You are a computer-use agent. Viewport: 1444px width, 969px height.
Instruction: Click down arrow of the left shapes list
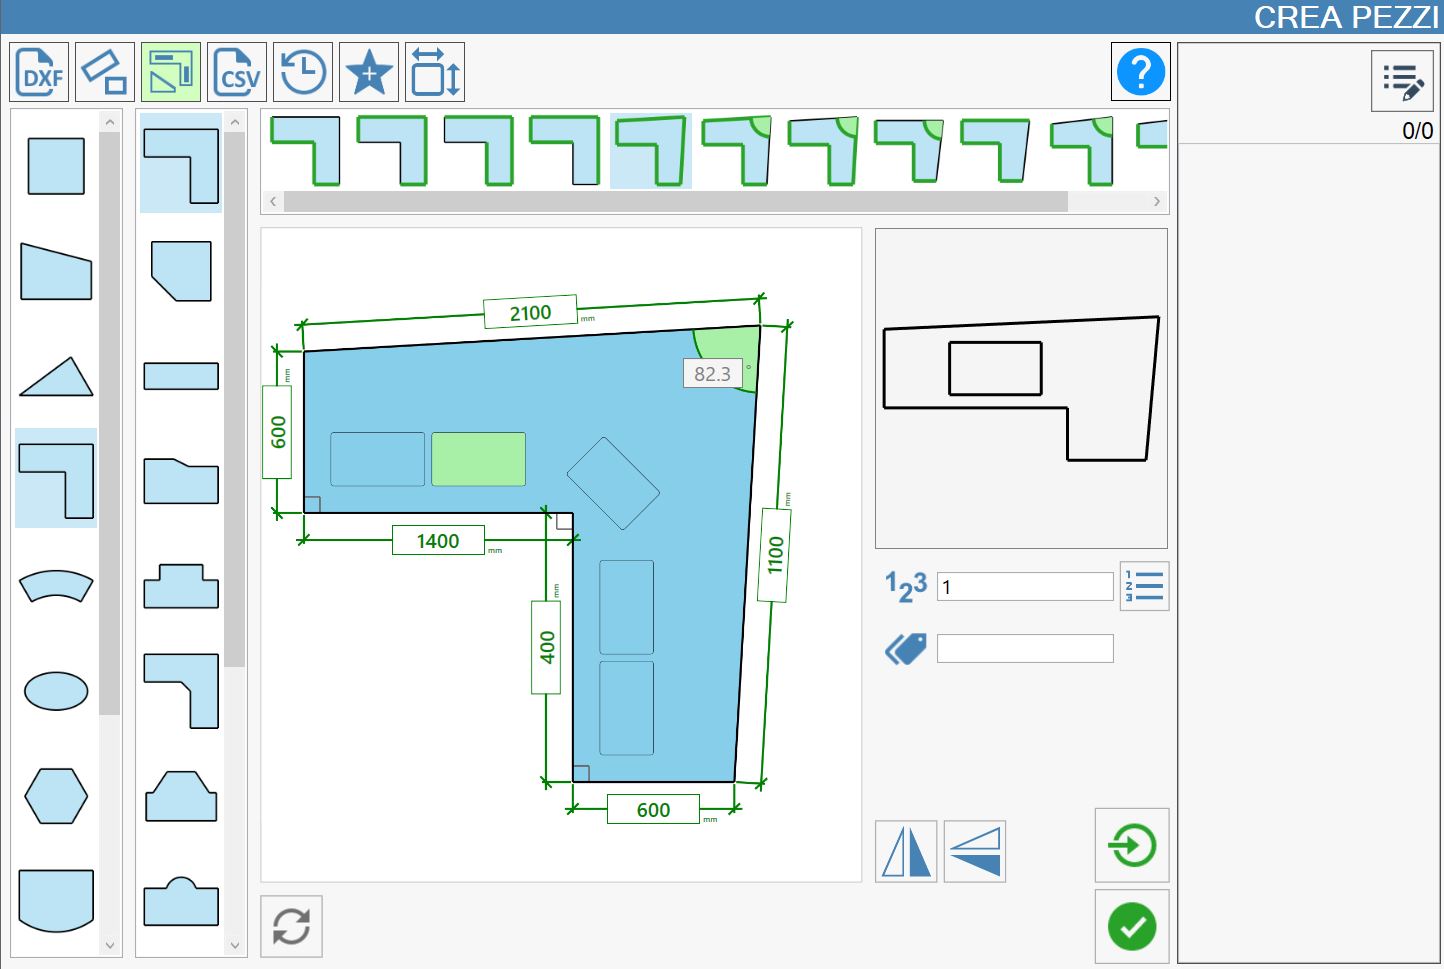pos(110,945)
